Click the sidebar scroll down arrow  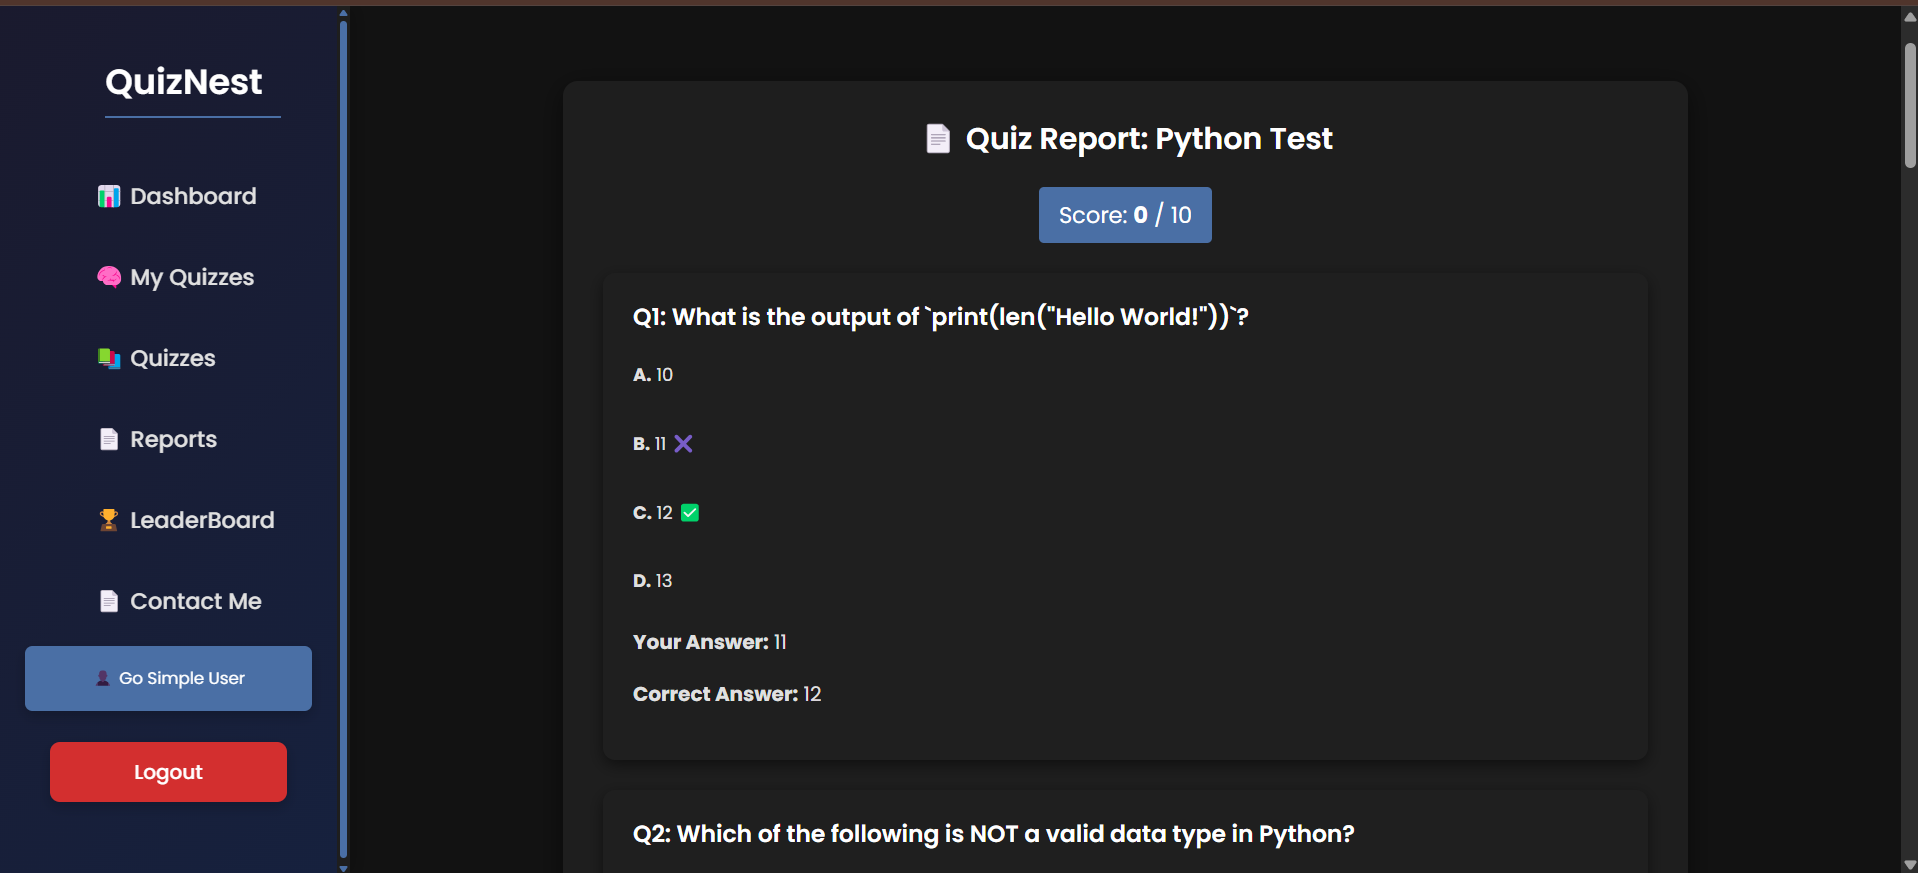(344, 867)
